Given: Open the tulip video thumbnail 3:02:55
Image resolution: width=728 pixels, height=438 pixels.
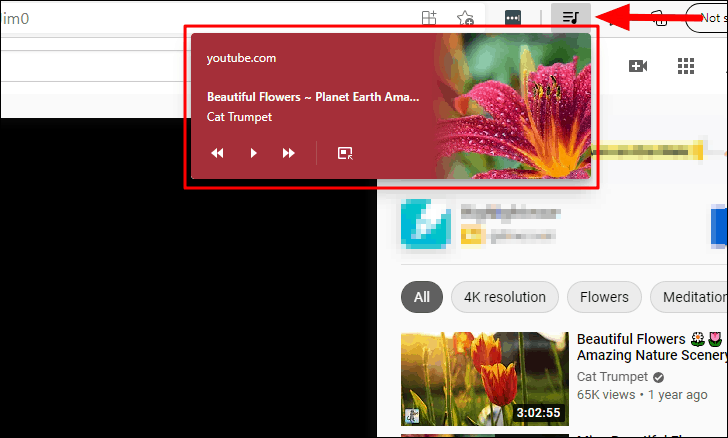Looking at the screenshot, I should tap(485, 379).
